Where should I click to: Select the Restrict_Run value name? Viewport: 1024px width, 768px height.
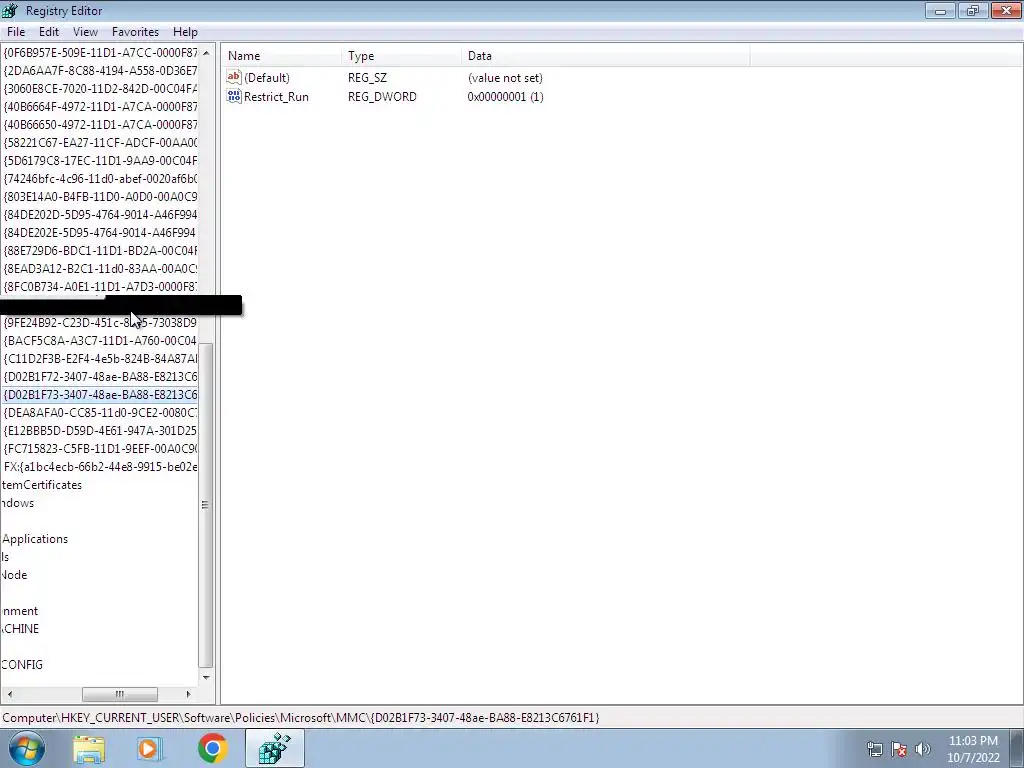click(276, 97)
